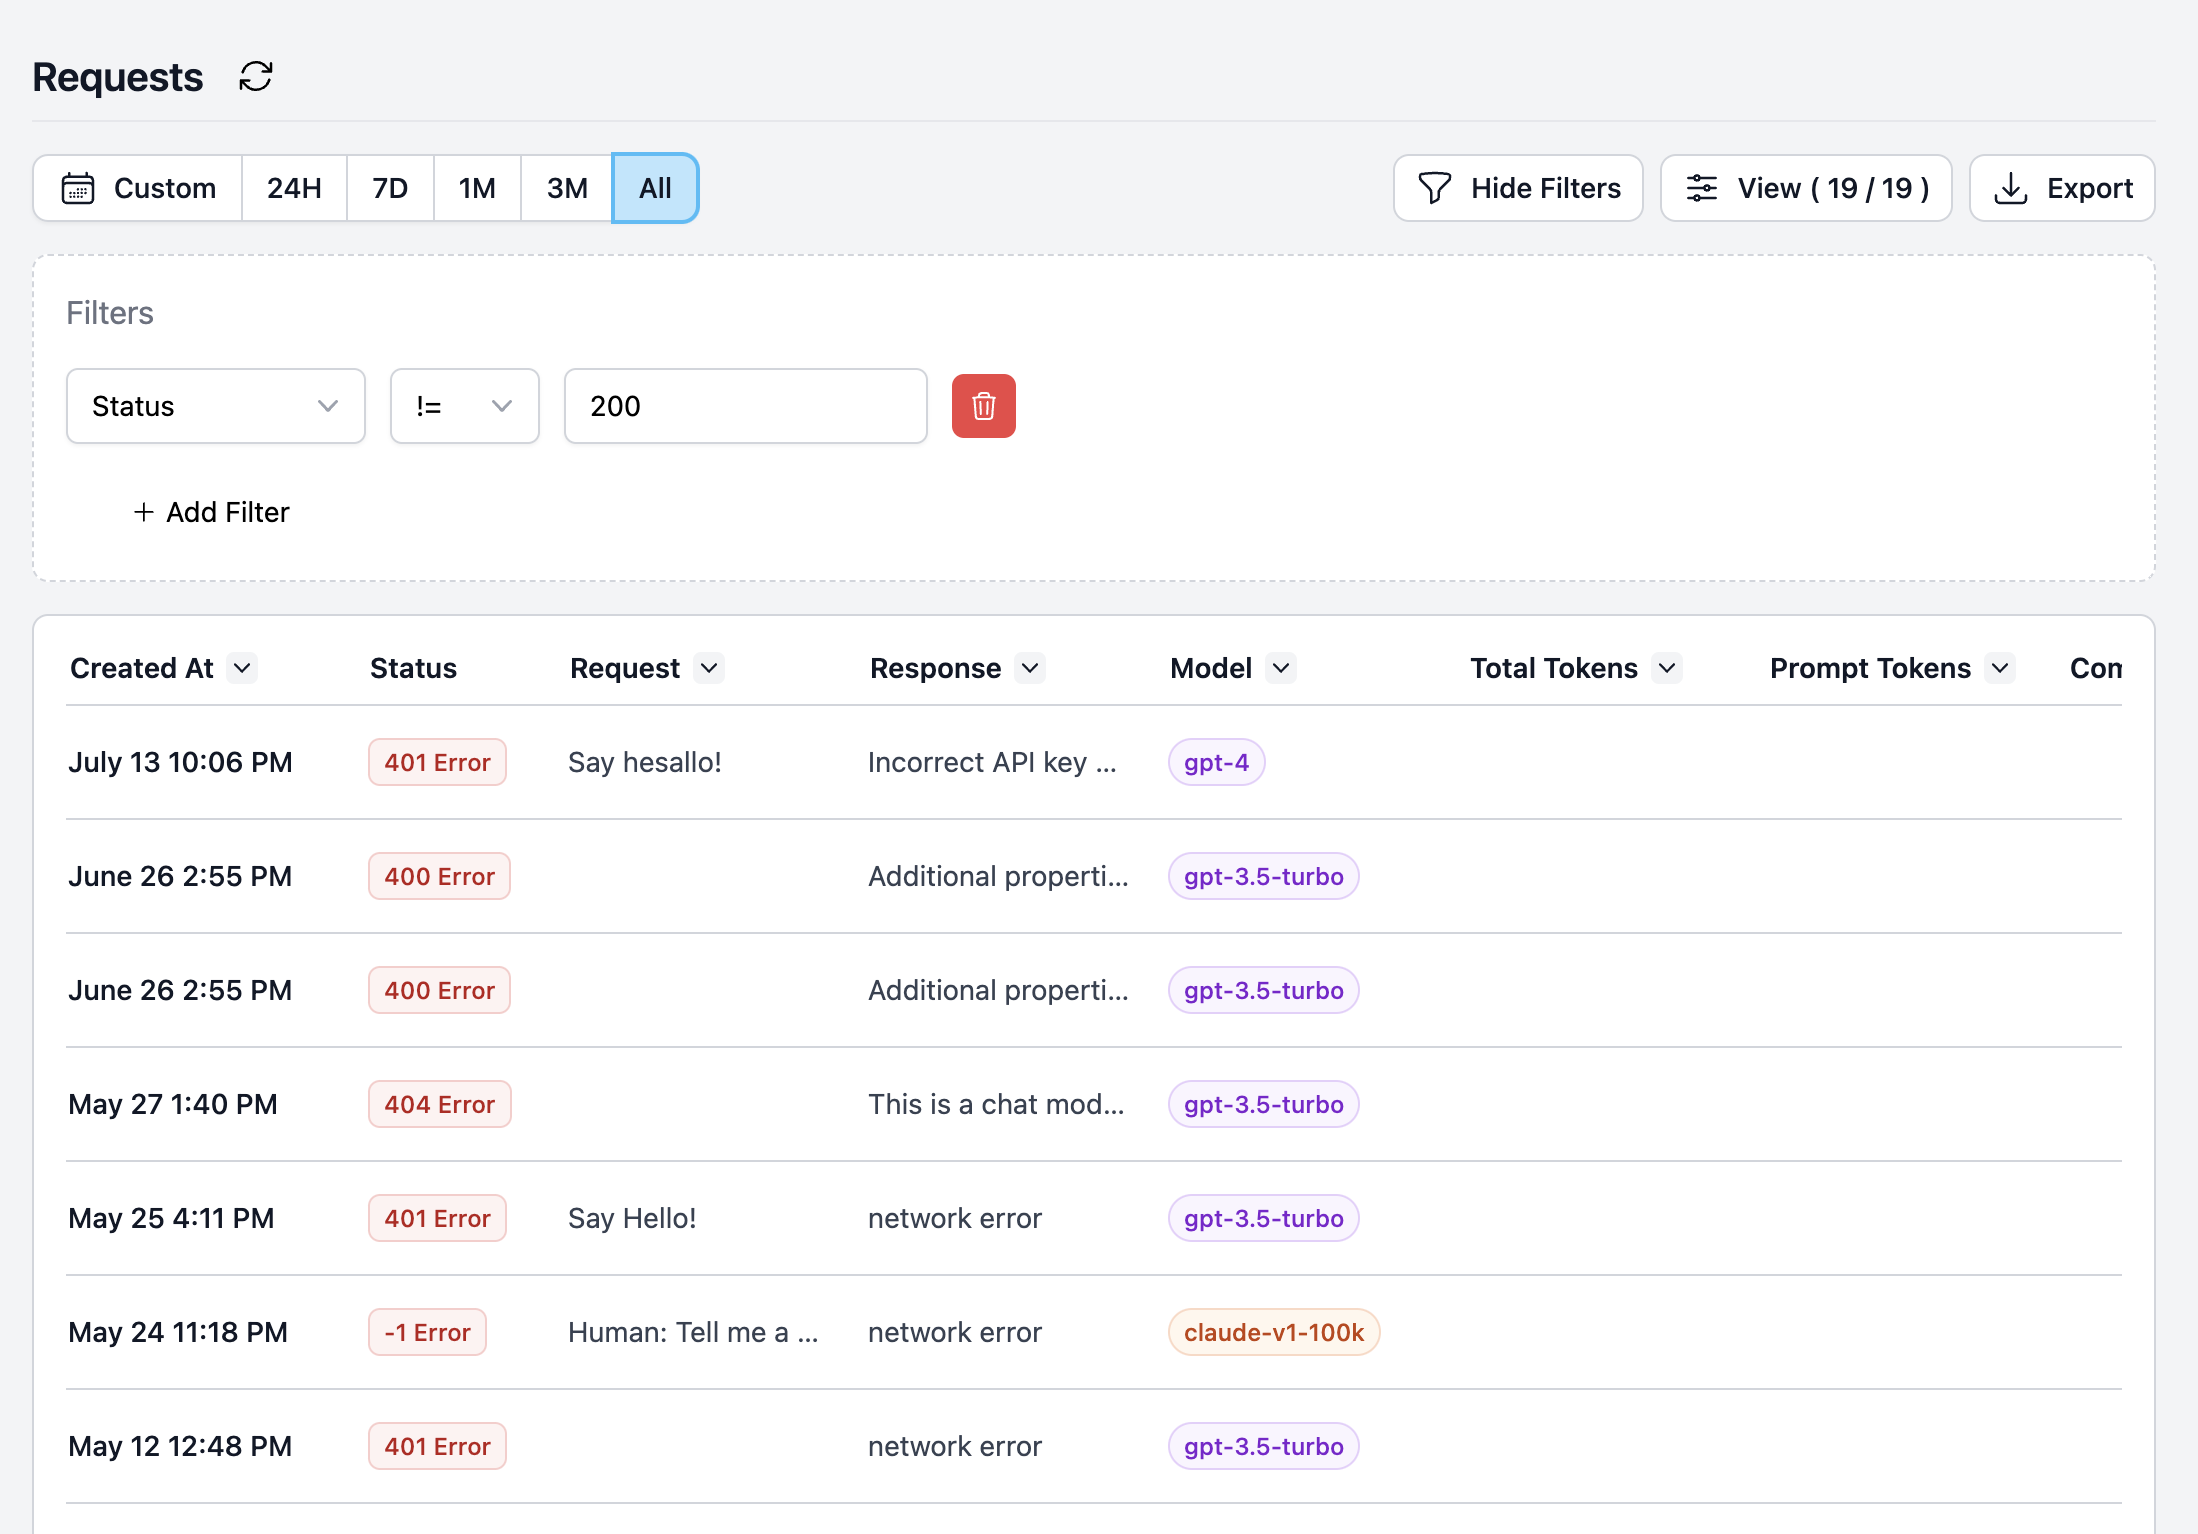Image resolution: width=2198 pixels, height=1534 pixels.
Task: Click 'Human: Tell me a ...' request
Action: (x=693, y=1332)
